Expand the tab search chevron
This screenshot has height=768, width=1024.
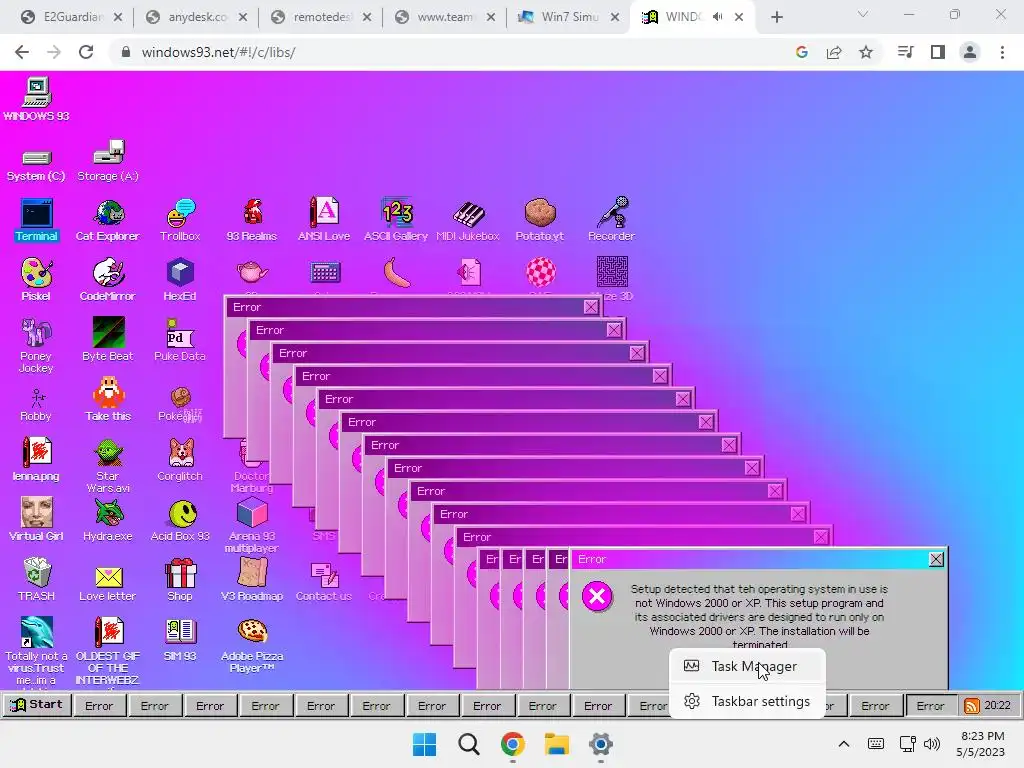tap(863, 14)
